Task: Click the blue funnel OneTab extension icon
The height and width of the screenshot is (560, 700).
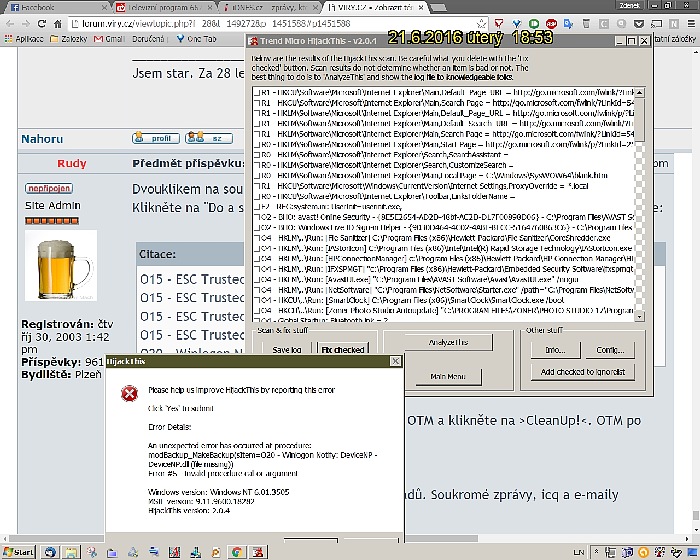Action: point(517,24)
